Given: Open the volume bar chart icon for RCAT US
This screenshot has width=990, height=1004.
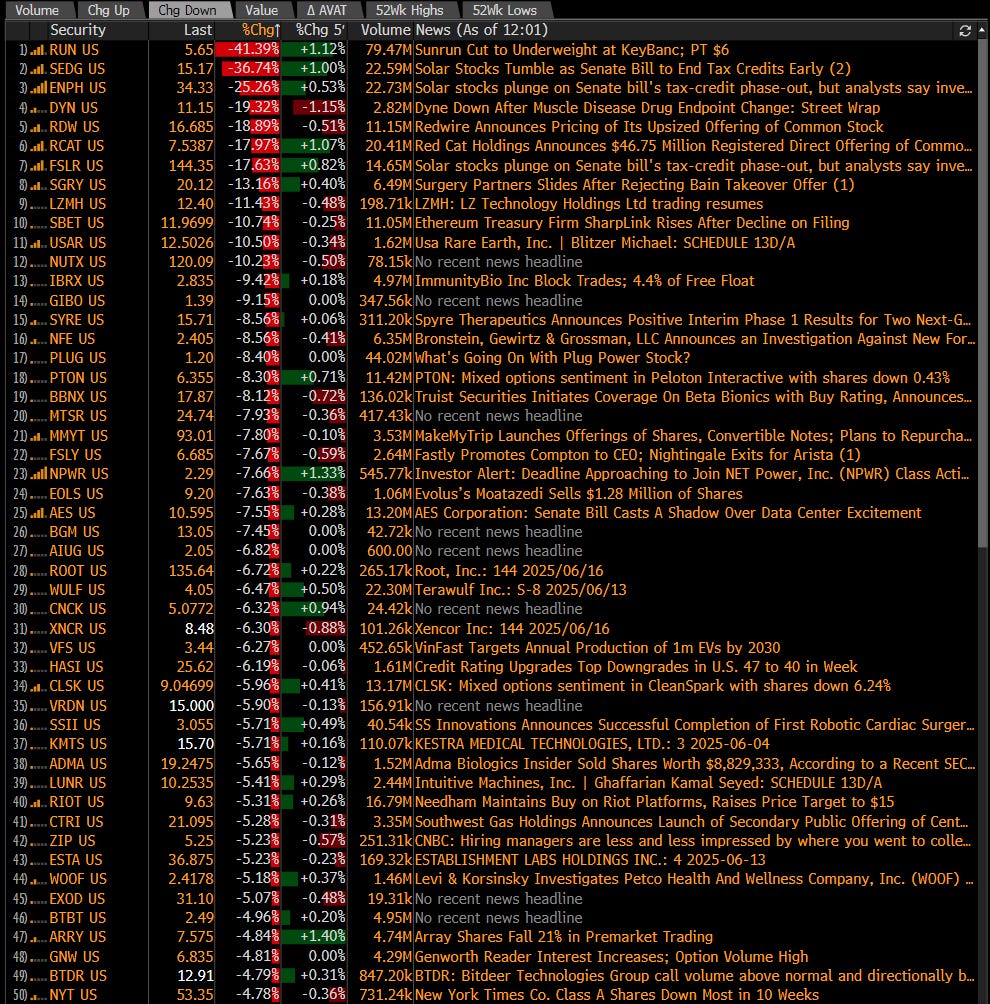Looking at the screenshot, I should [38, 147].
